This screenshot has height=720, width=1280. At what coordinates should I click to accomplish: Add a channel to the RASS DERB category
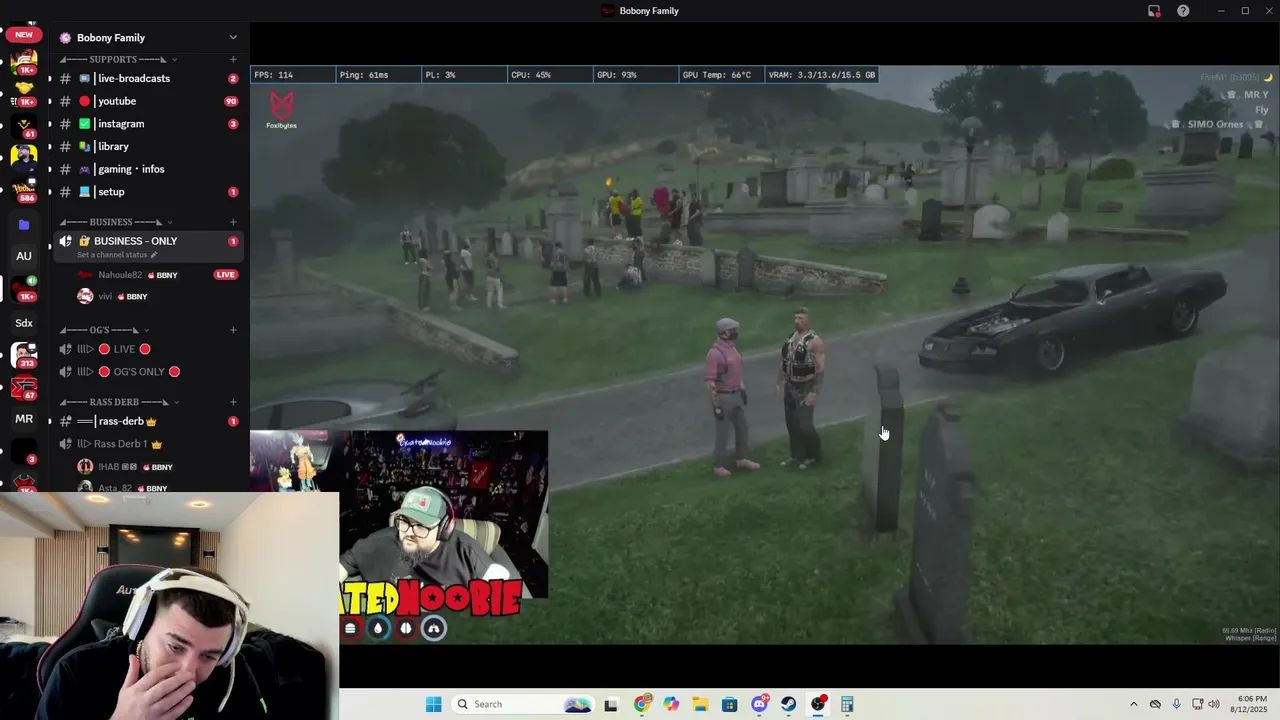(233, 402)
